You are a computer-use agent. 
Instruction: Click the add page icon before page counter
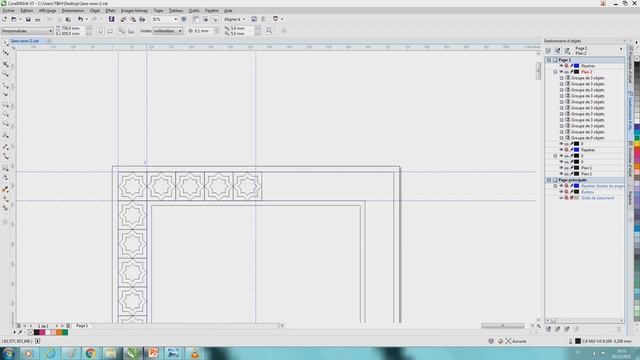pyautogui.click(x=19, y=326)
